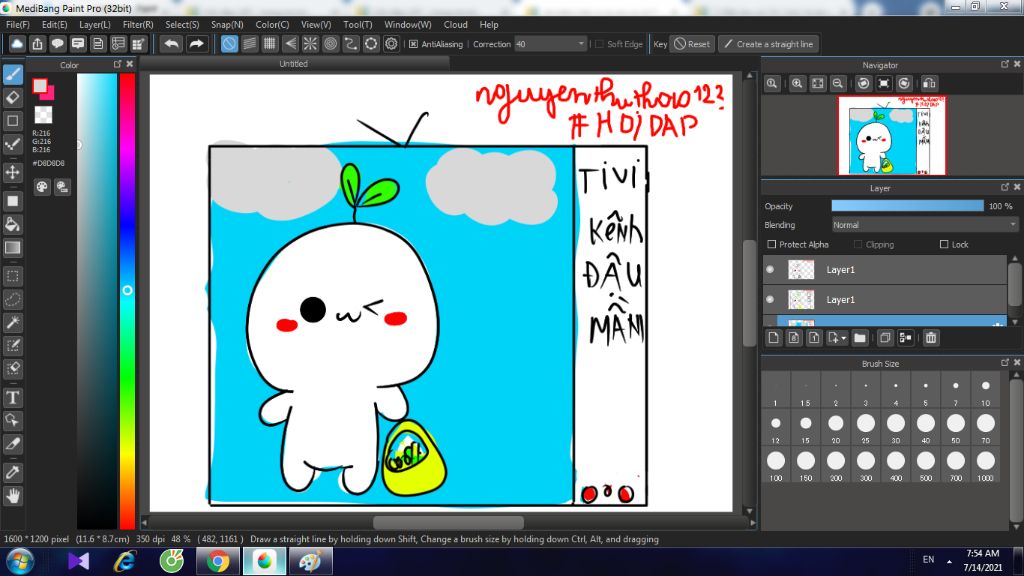Open the Select menu
The width and height of the screenshot is (1024, 576).
tap(182, 24)
